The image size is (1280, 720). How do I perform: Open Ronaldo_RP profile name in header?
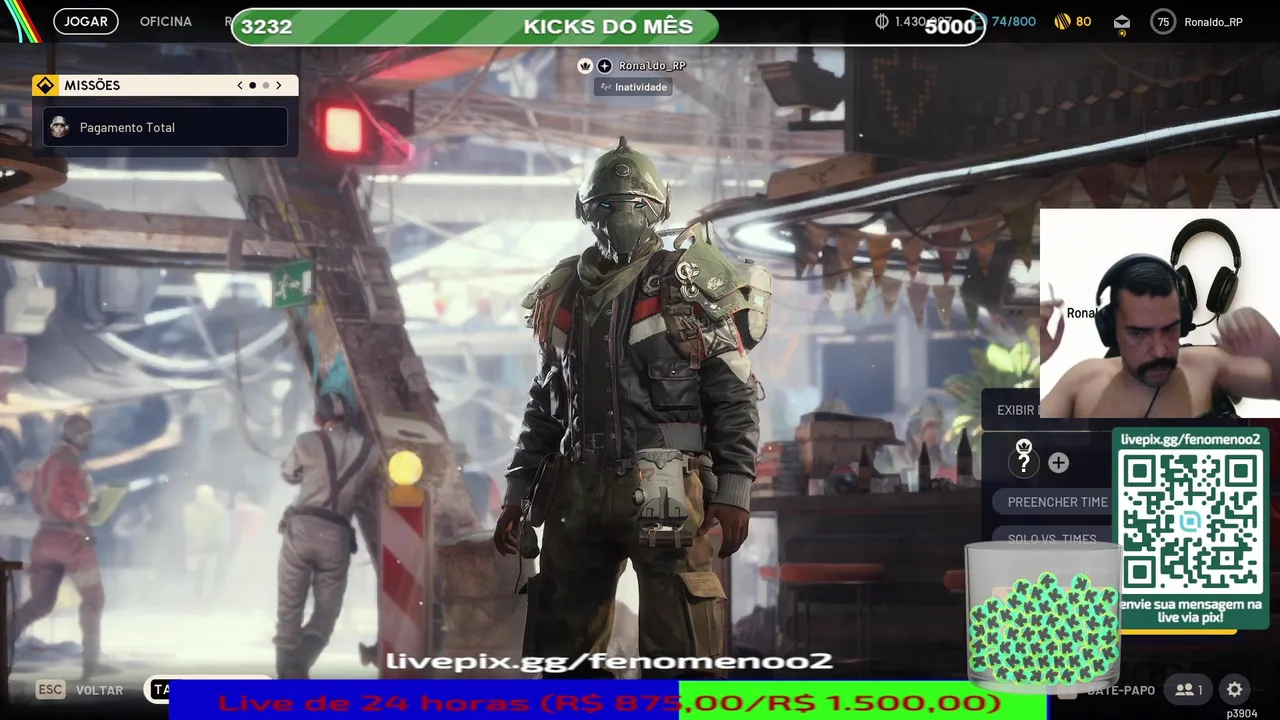(x=1213, y=22)
